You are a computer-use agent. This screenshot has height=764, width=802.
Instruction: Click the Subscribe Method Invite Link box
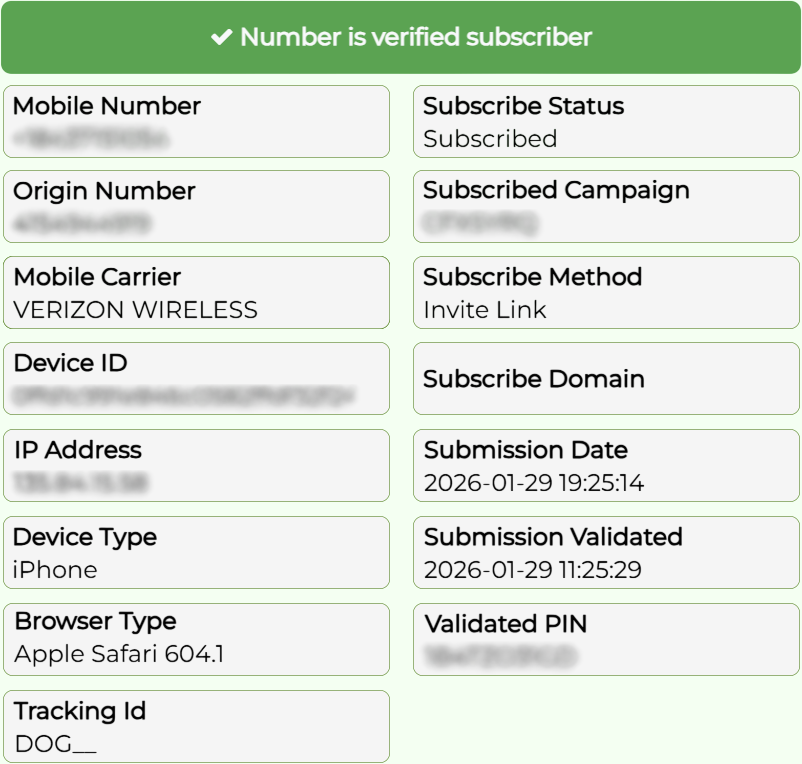[x=606, y=292]
